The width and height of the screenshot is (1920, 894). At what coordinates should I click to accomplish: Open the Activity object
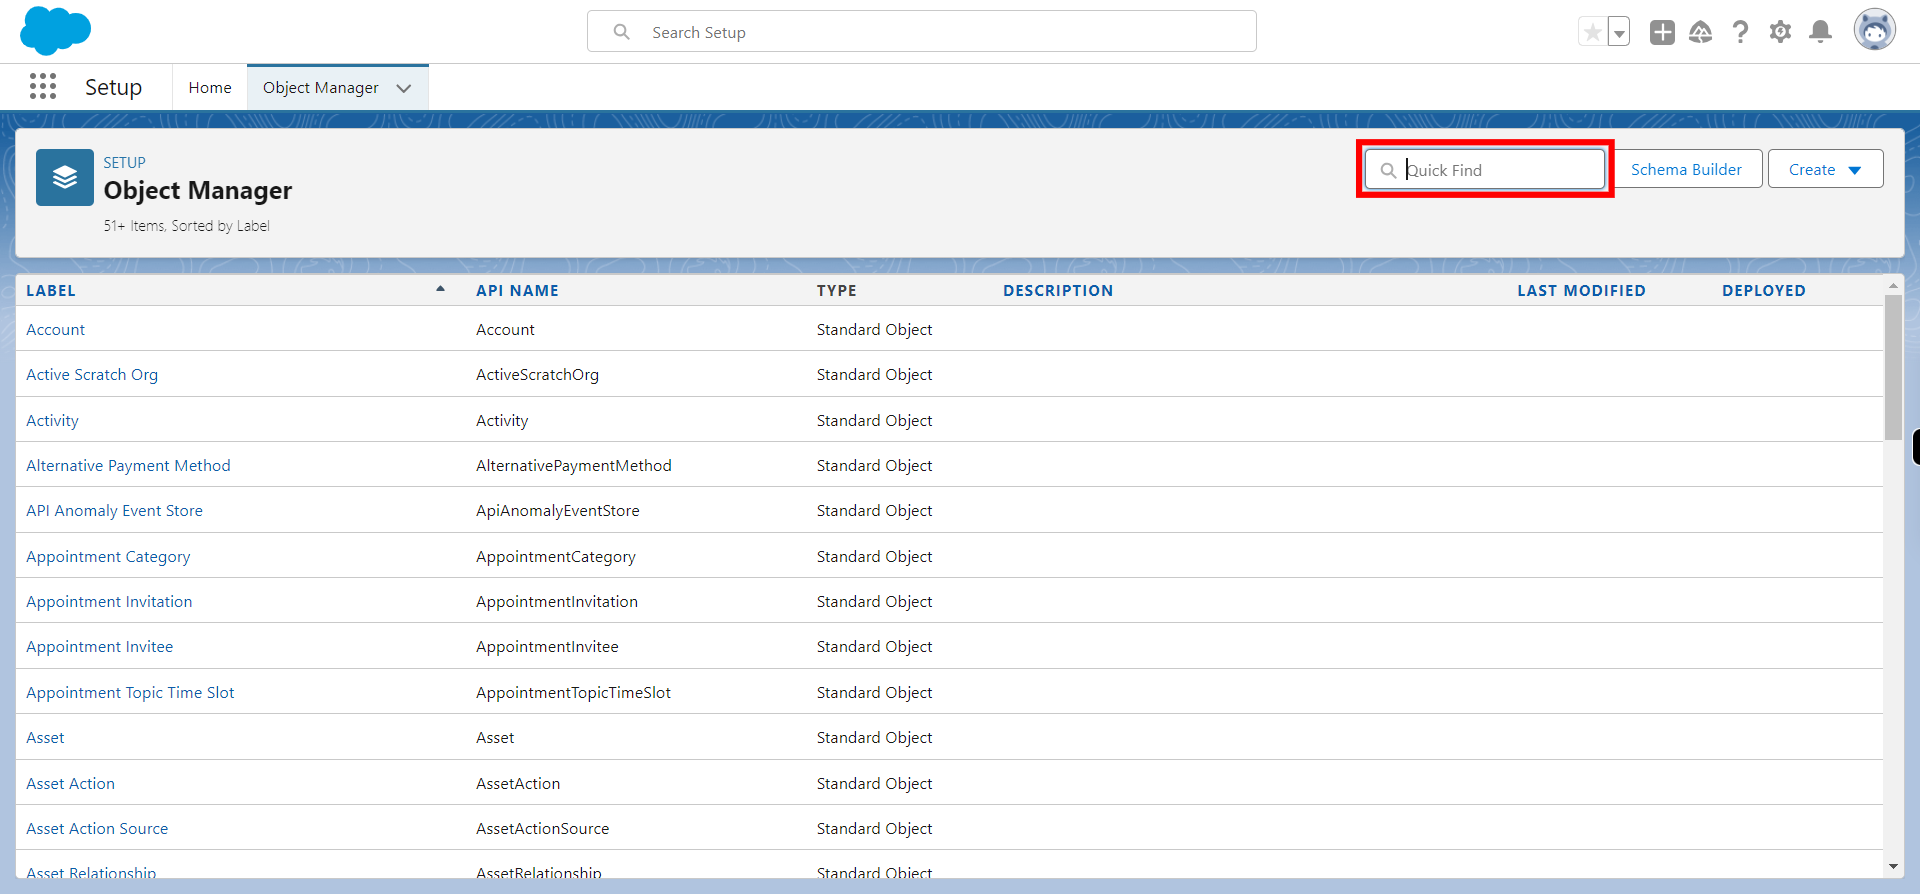52,420
